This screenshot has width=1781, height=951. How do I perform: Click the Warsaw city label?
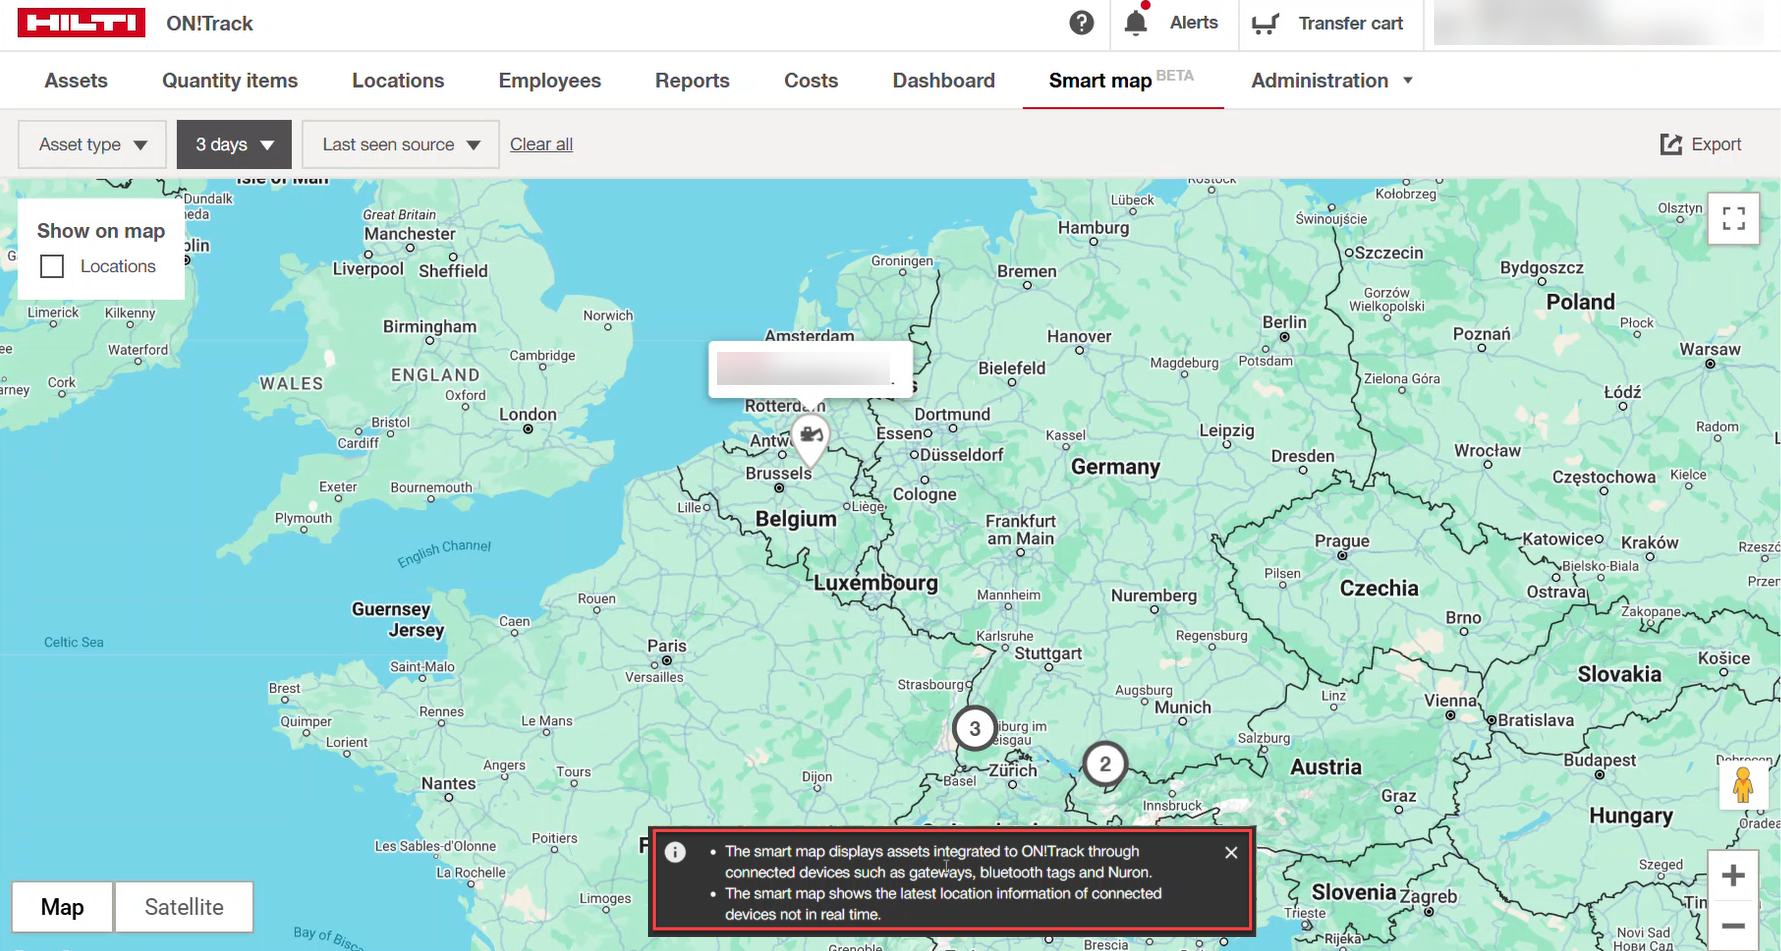1710,349
